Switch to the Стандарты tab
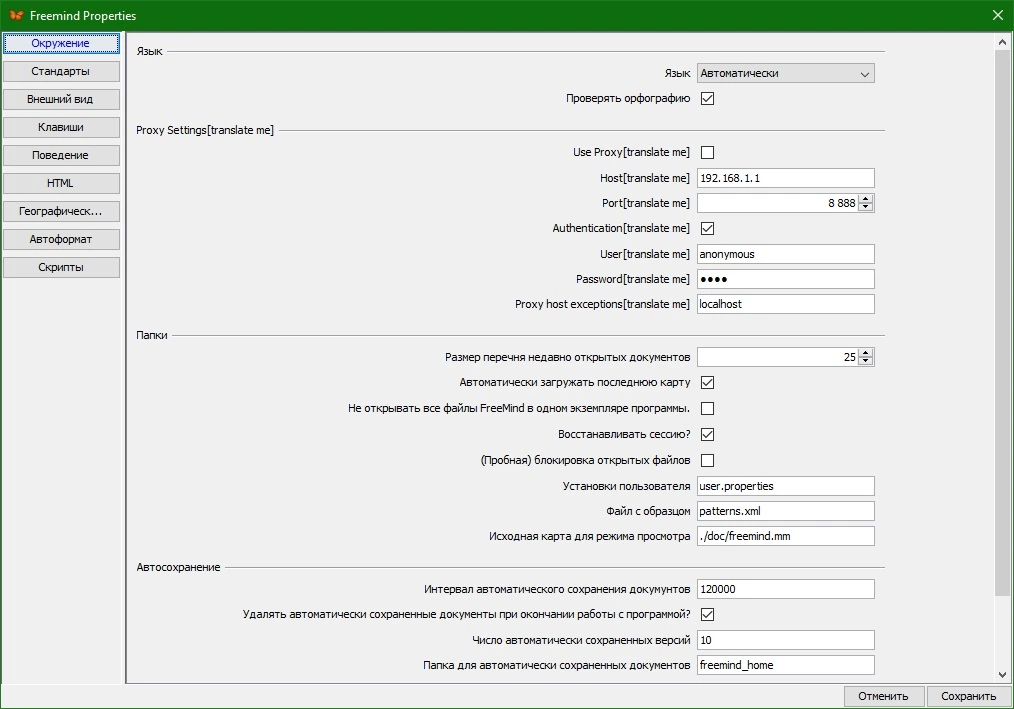 click(x=61, y=71)
